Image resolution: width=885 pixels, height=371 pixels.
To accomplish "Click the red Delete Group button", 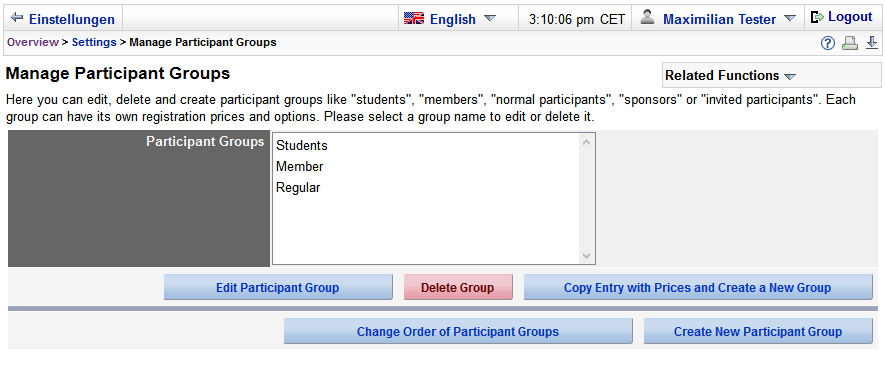I will tap(458, 287).
